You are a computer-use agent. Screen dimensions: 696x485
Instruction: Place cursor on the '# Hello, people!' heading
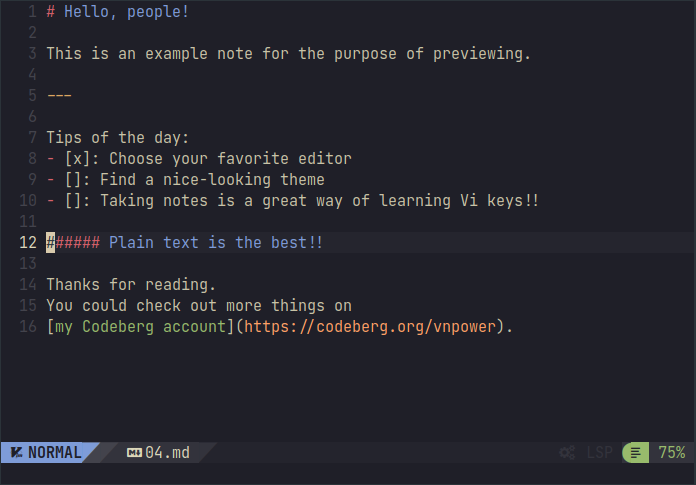point(126,12)
